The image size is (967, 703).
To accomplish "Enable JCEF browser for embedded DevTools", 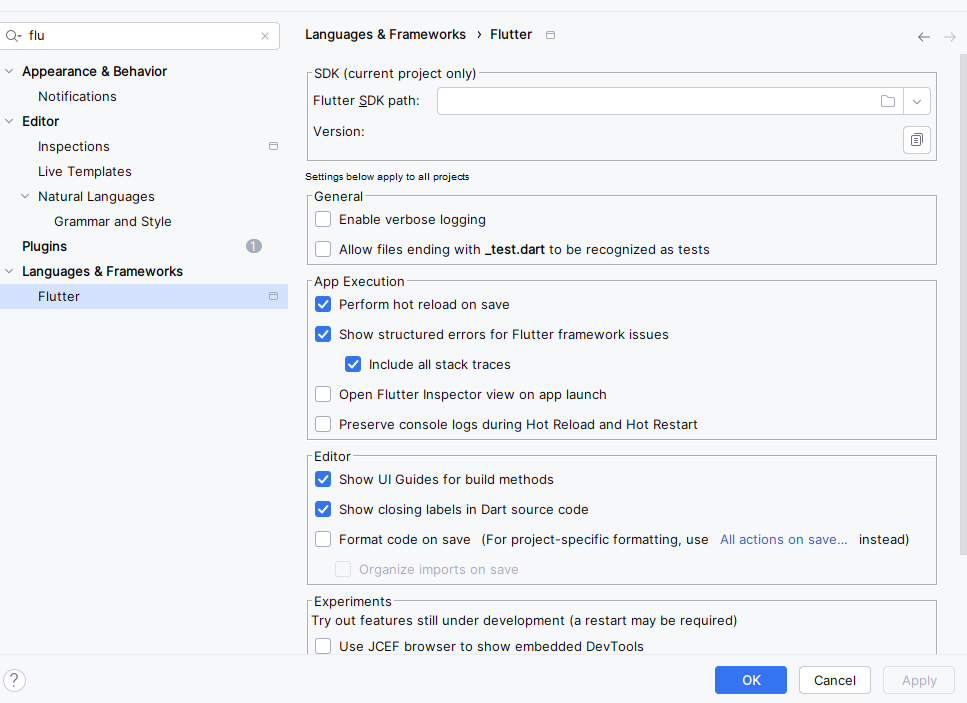I will (x=323, y=646).
